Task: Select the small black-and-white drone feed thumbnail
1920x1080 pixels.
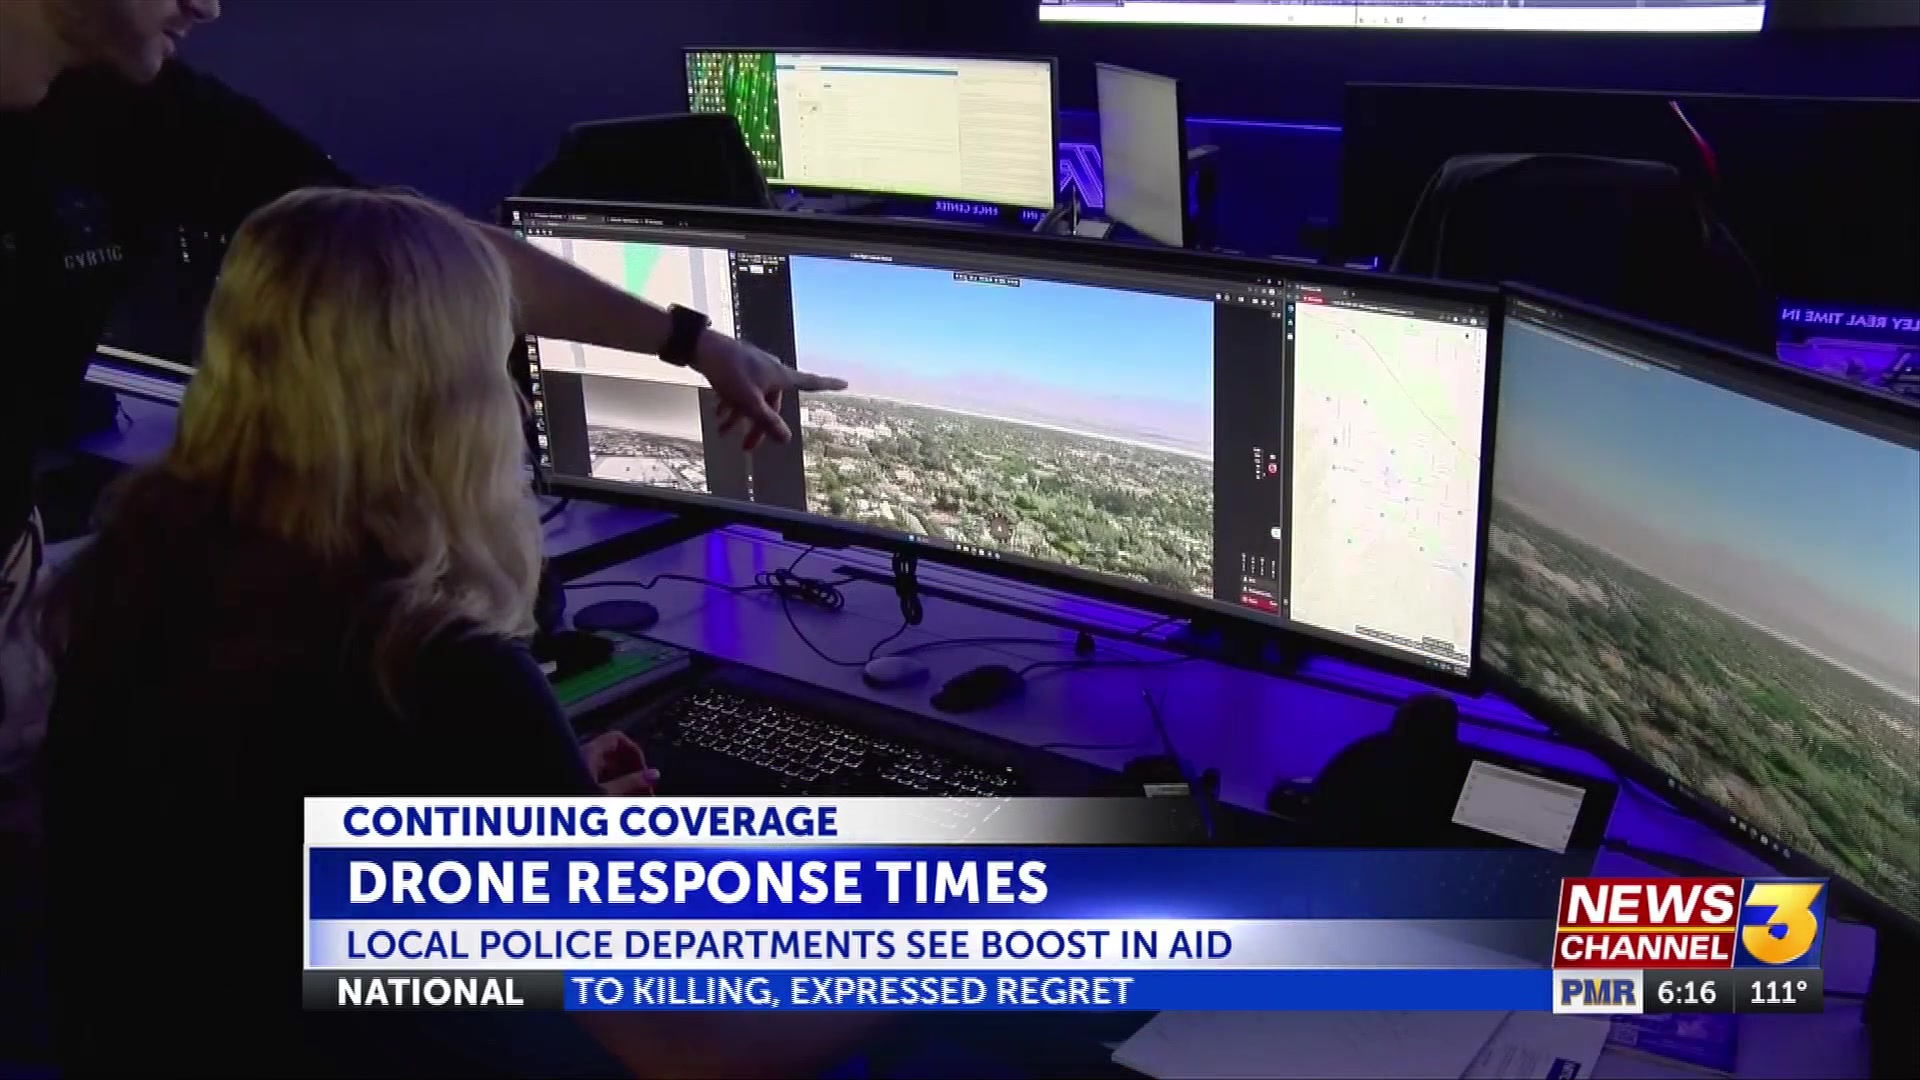Action: point(646,435)
